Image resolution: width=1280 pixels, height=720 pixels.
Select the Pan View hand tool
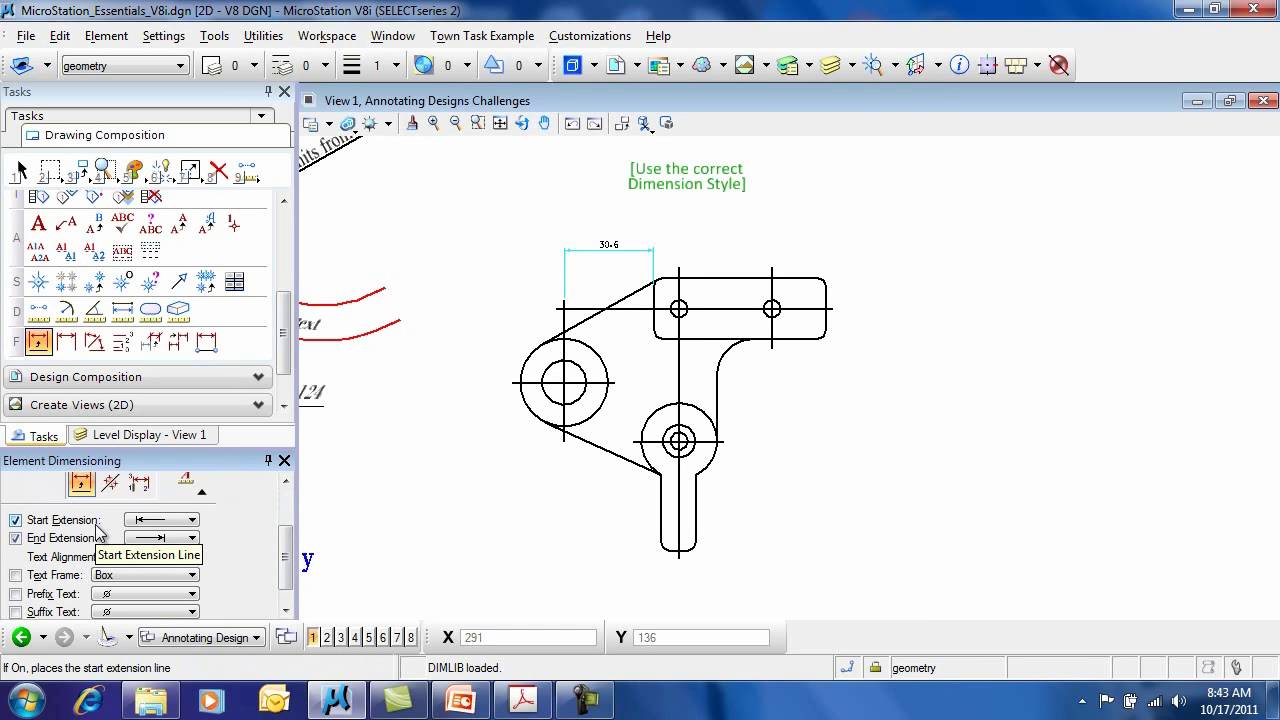coord(544,123)
